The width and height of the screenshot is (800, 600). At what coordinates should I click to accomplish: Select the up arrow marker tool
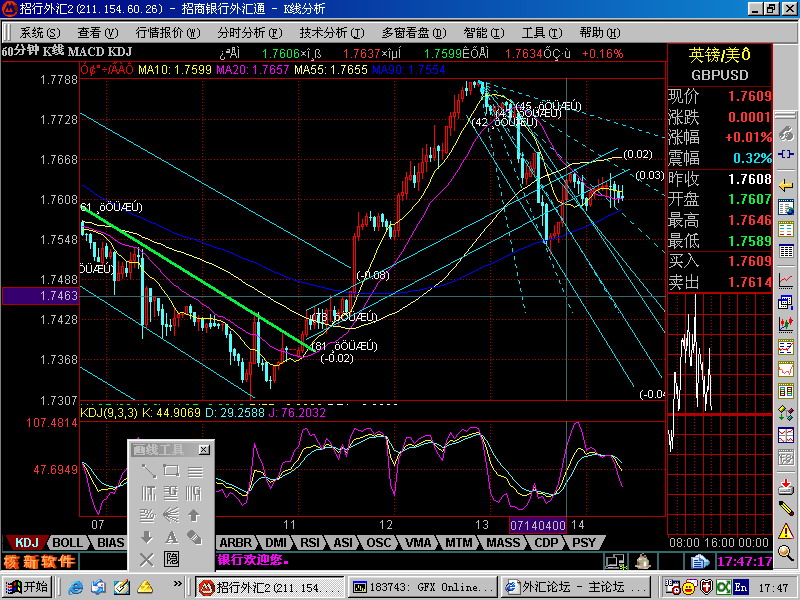pyautogui.click(x=195, y=516)
